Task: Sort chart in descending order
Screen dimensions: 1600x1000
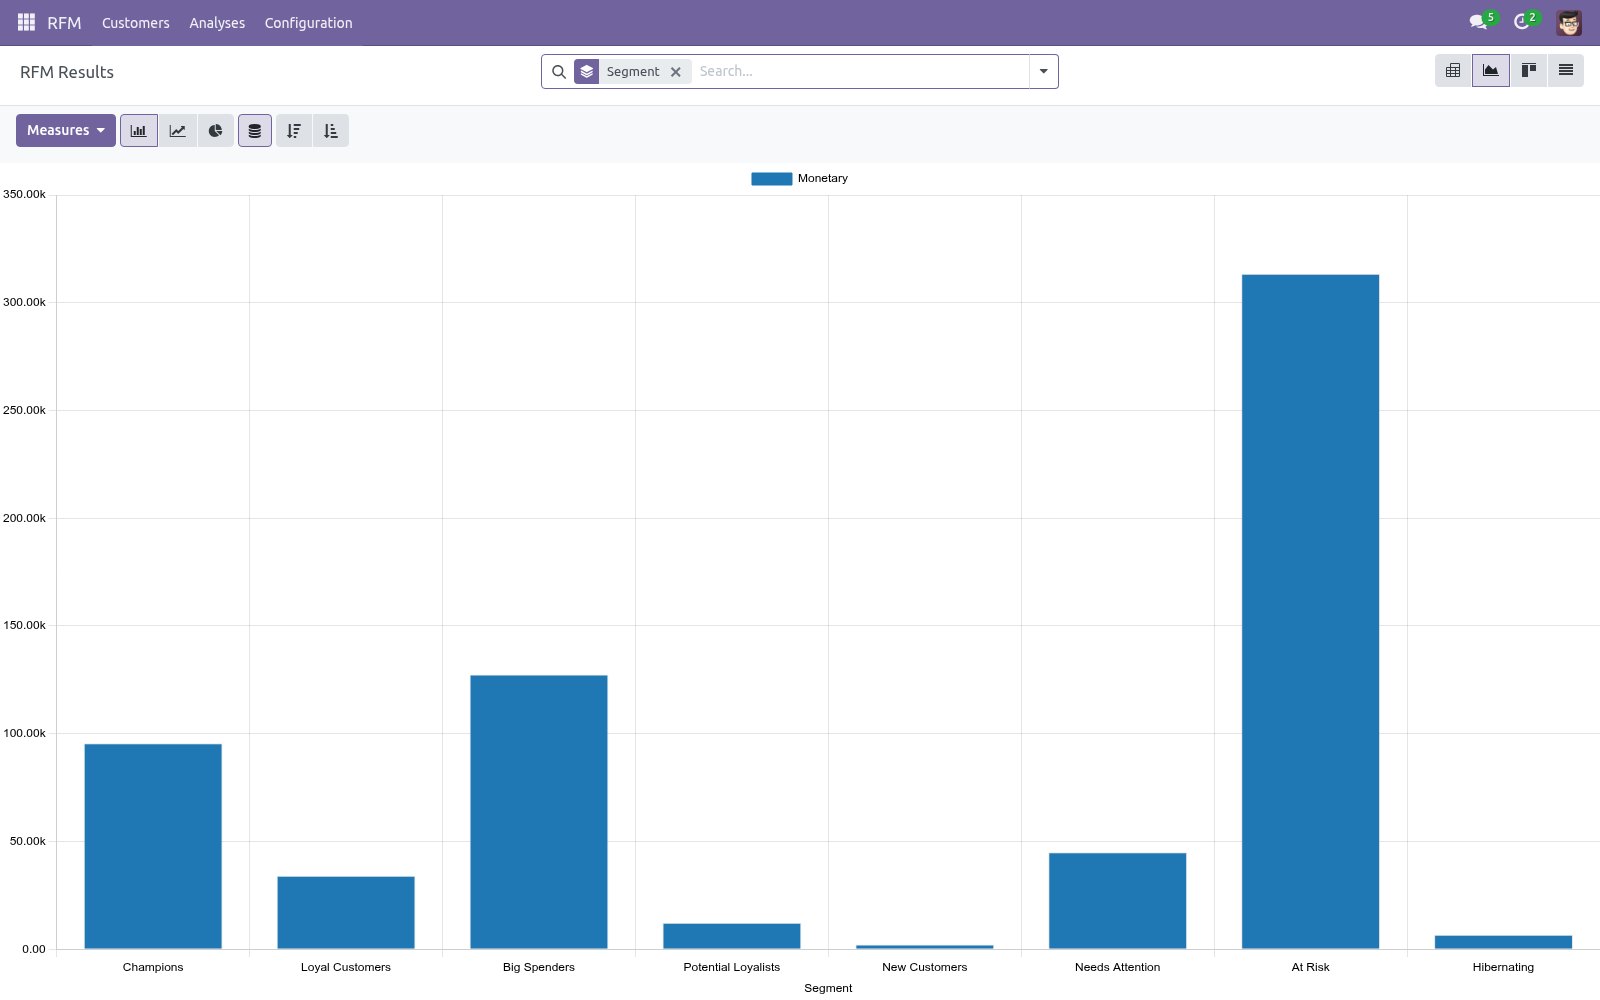Action: [294, 130]
